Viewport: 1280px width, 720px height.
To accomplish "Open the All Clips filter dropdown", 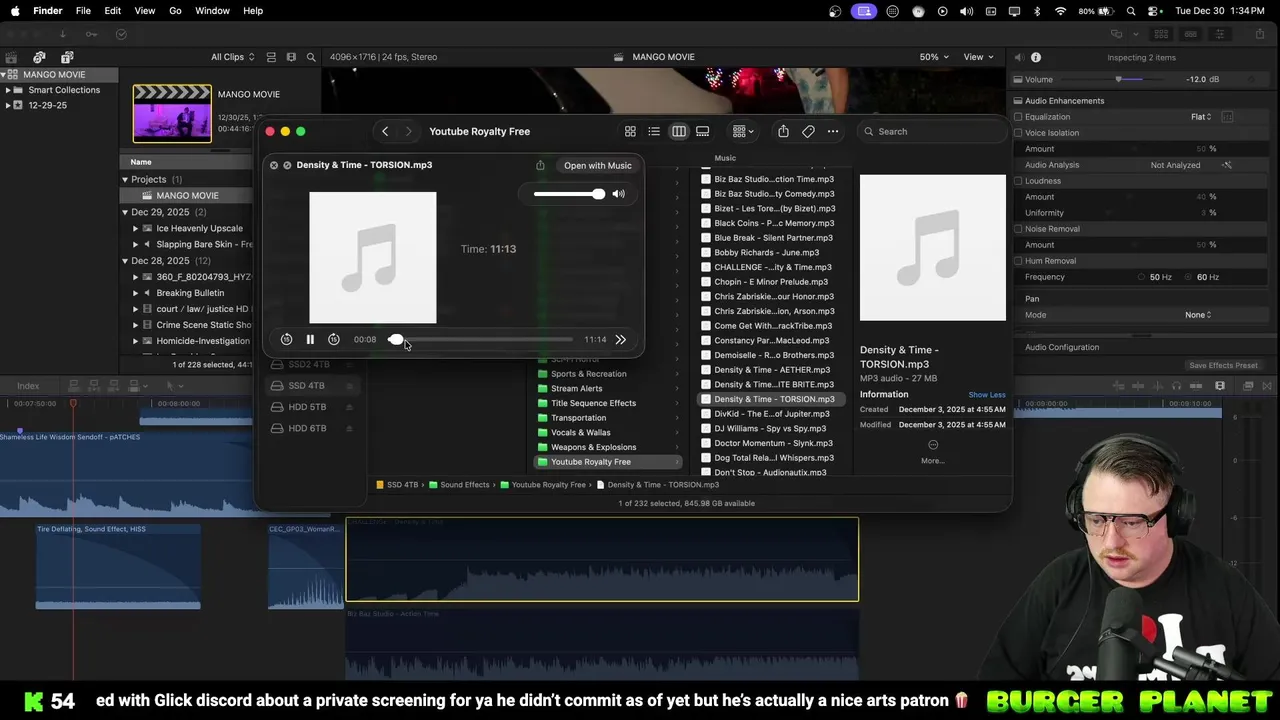I will [232, 57].
